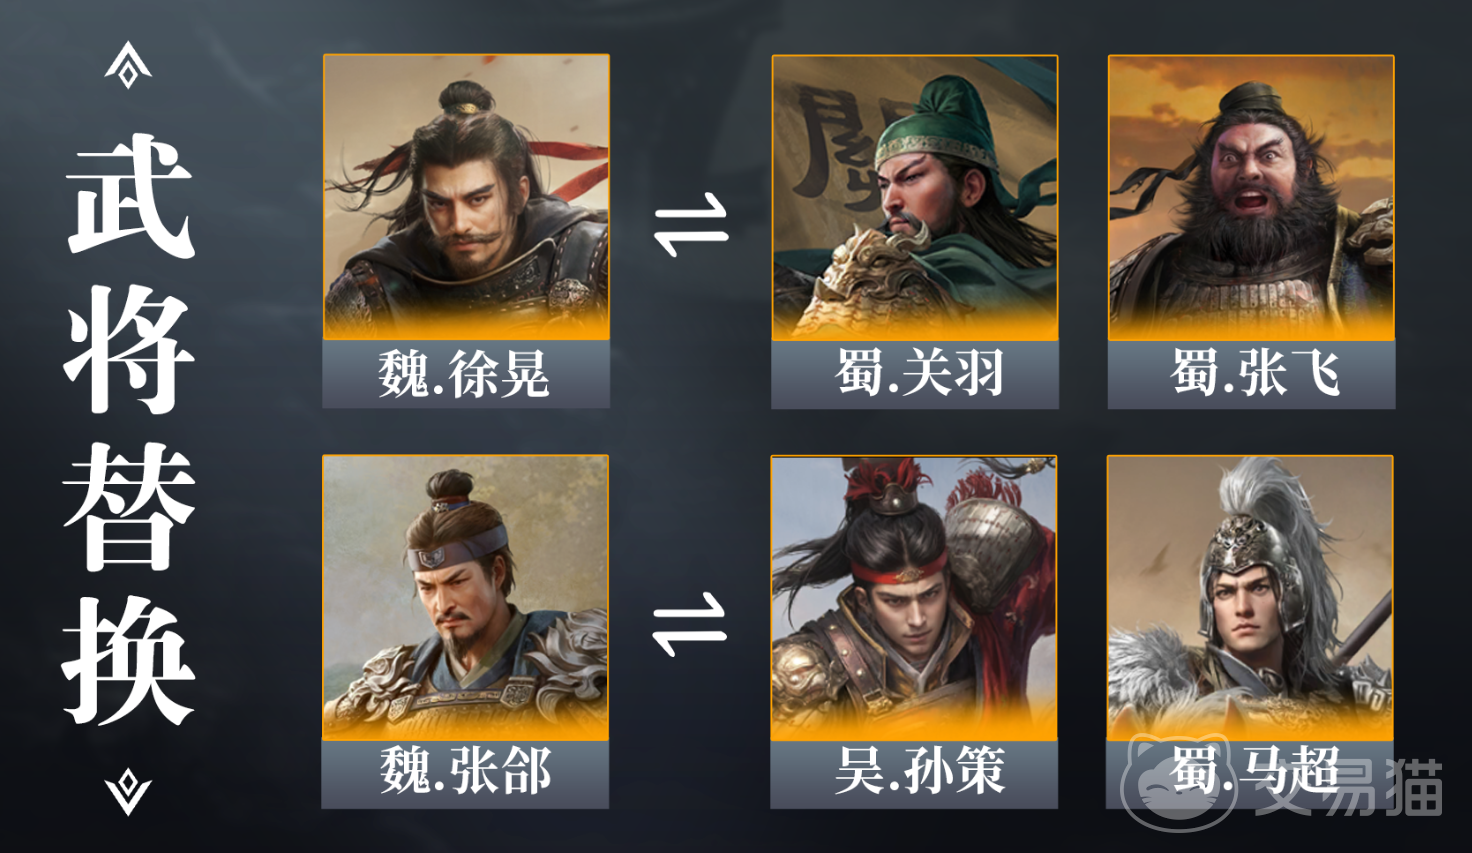Image resolution: width=1472 pixels, height=853 pixels.
Task: Click the 武将替换 vertical title
Action: (129, 428)
